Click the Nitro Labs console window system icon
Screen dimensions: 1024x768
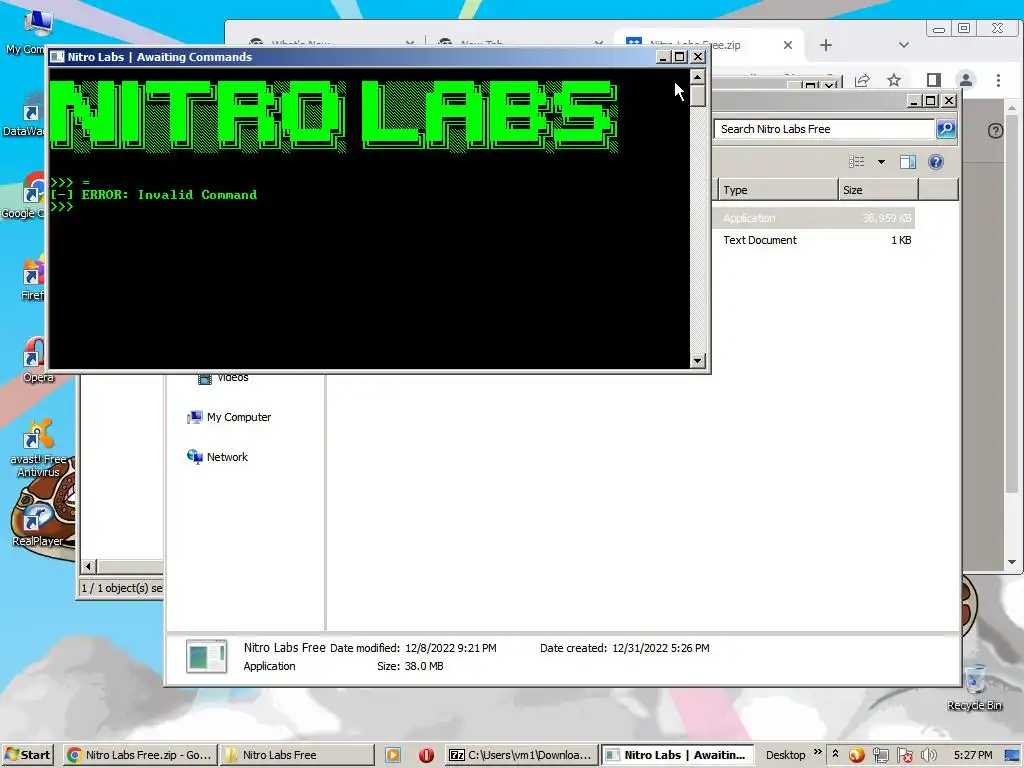[57, 57]
